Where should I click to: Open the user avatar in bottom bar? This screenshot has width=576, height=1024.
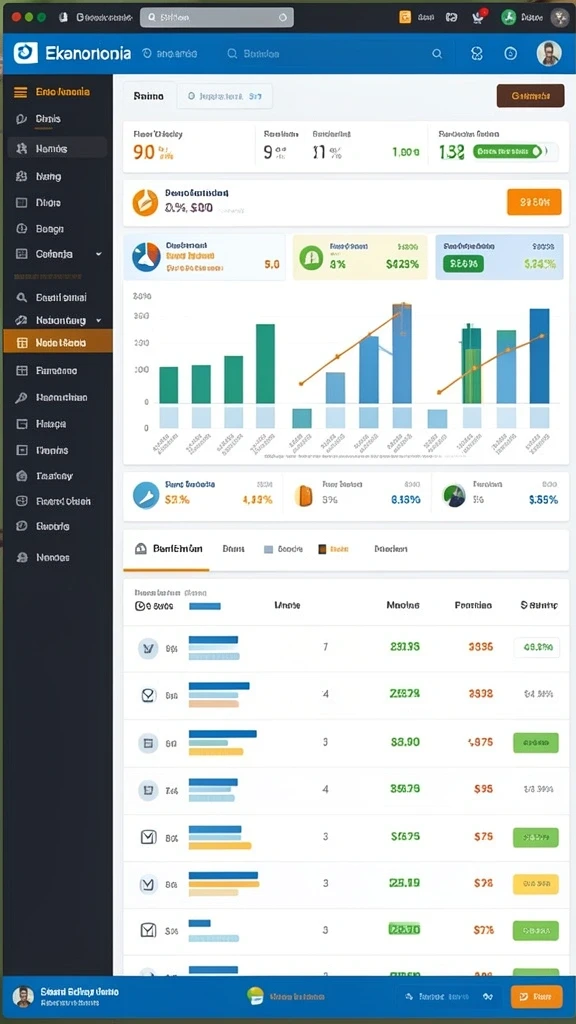24,997
